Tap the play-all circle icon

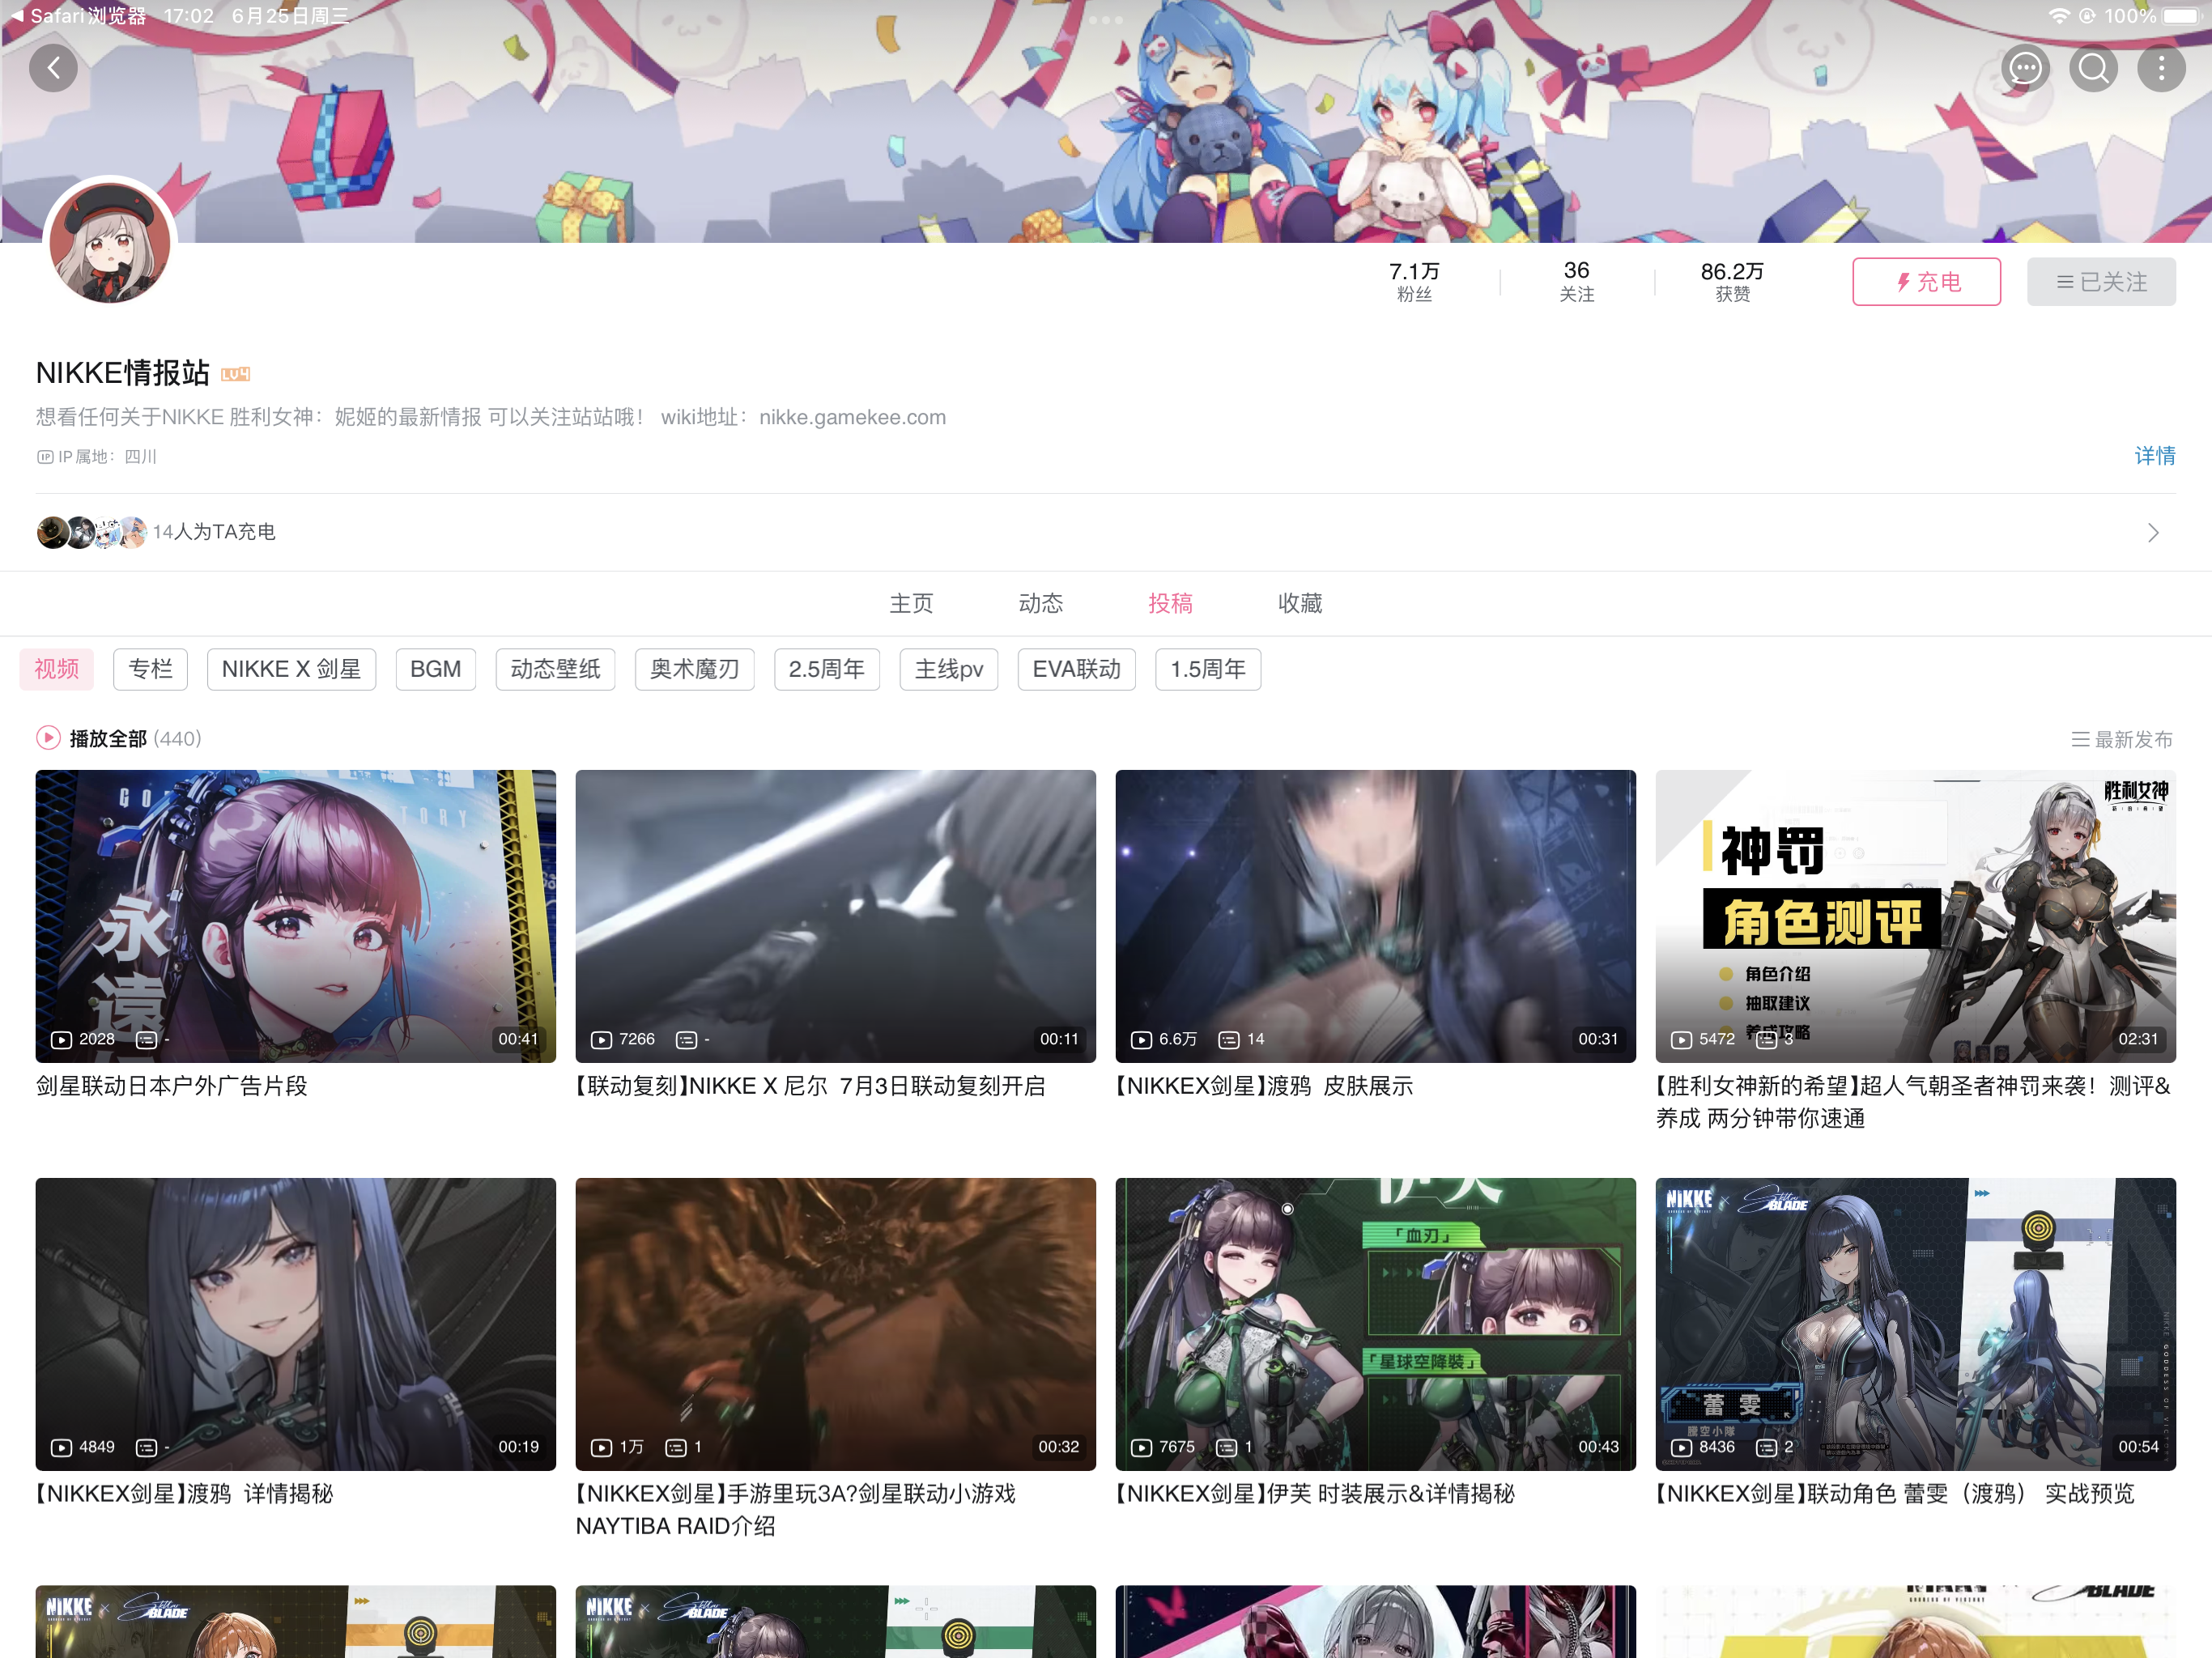(48, 738)
